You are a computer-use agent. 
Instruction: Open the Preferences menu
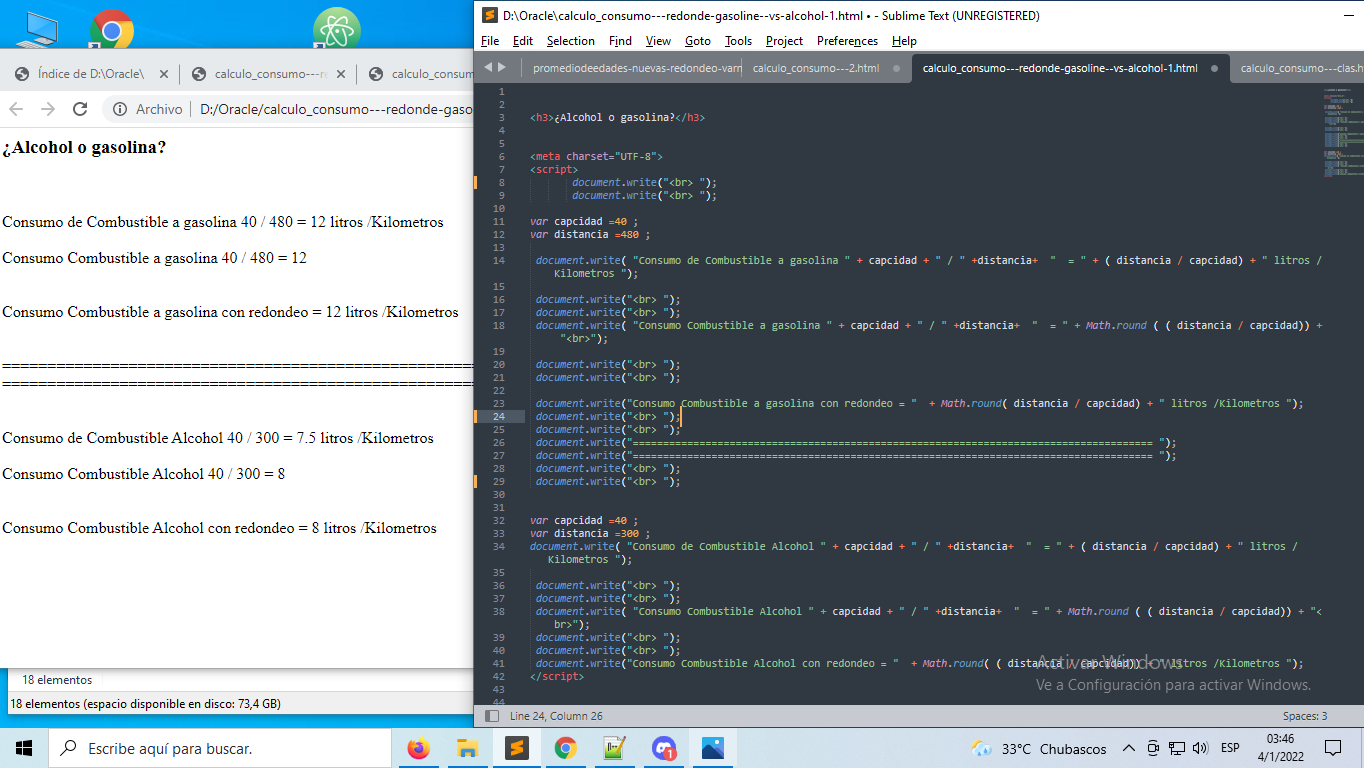847,41
